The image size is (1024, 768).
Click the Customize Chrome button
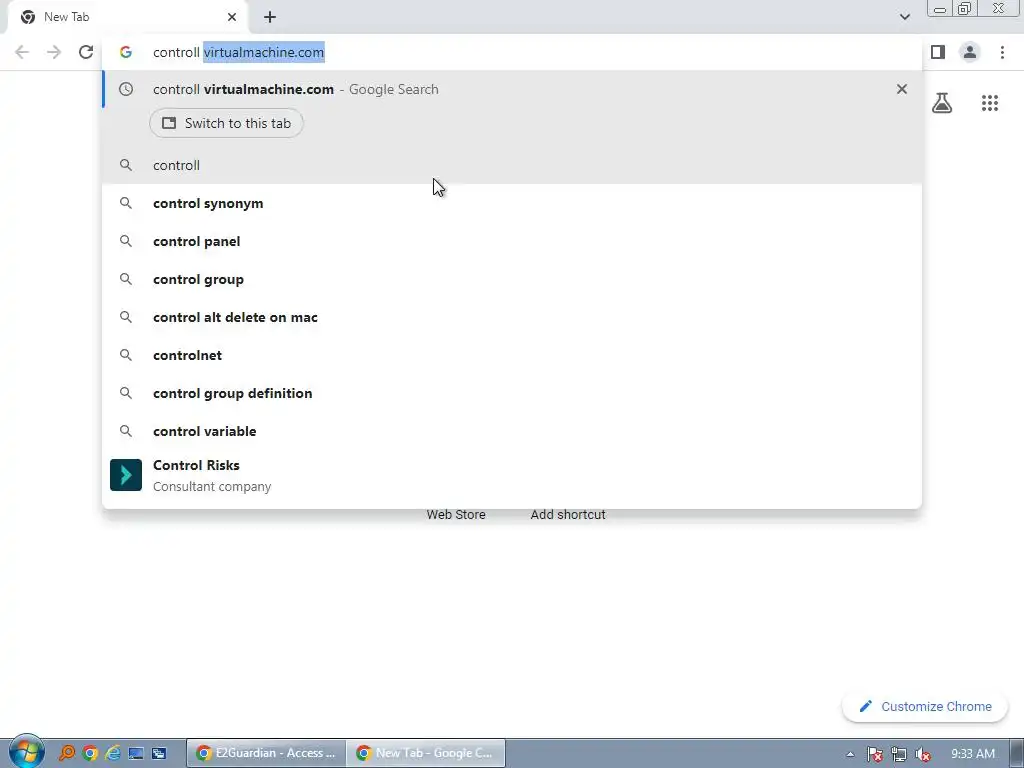tap(925, 707)
